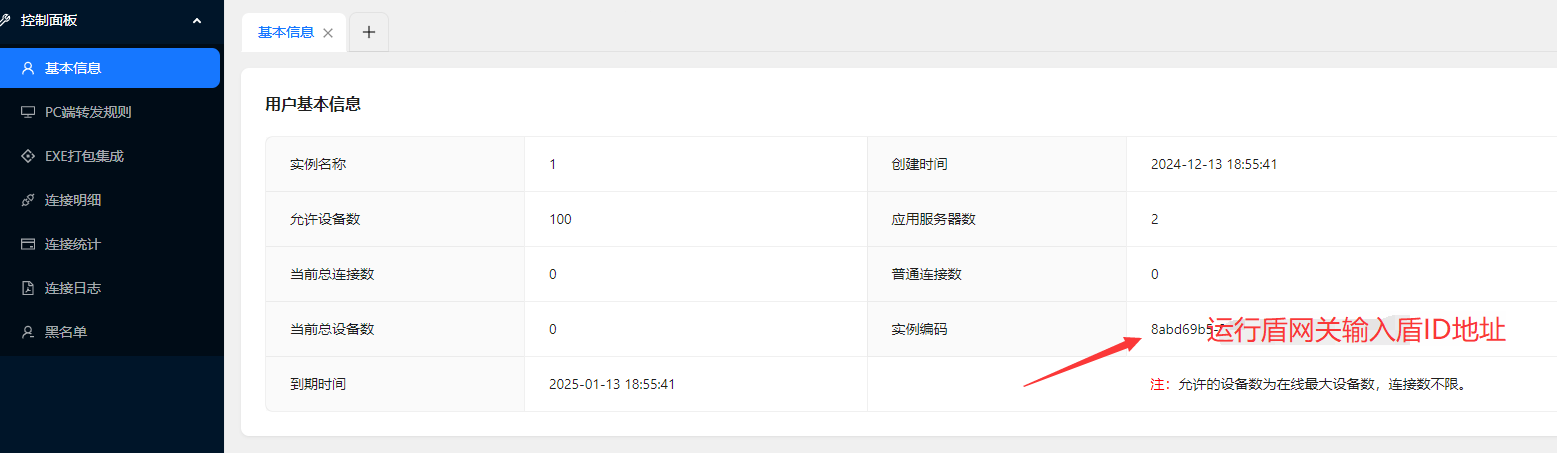Click the link icon for 连接明细
The height and width of the screenshot is (453, 1557).
(28, 200)
